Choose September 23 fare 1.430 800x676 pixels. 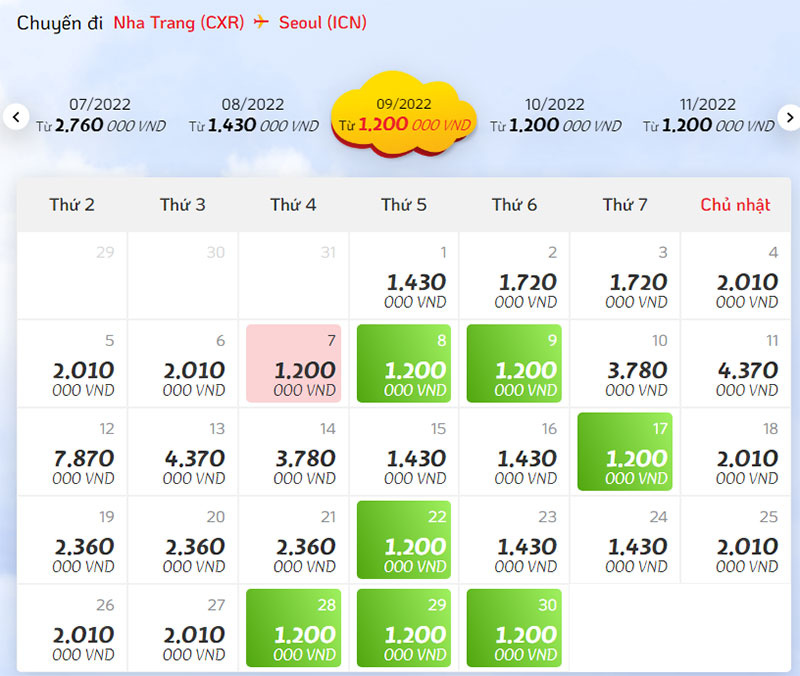514,540
